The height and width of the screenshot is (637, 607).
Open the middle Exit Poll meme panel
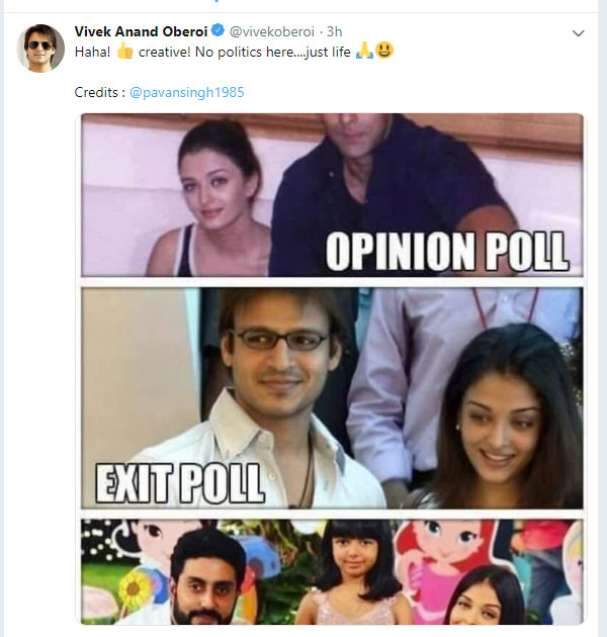[331, 399]
